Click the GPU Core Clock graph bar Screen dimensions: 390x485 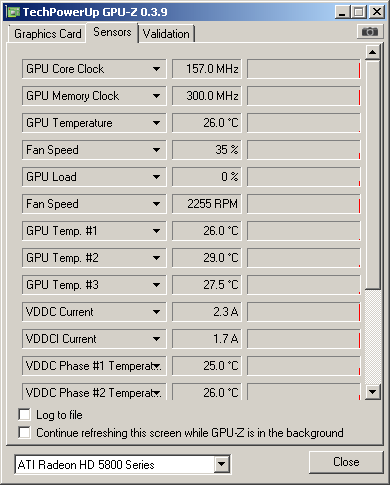click(304, 69)
